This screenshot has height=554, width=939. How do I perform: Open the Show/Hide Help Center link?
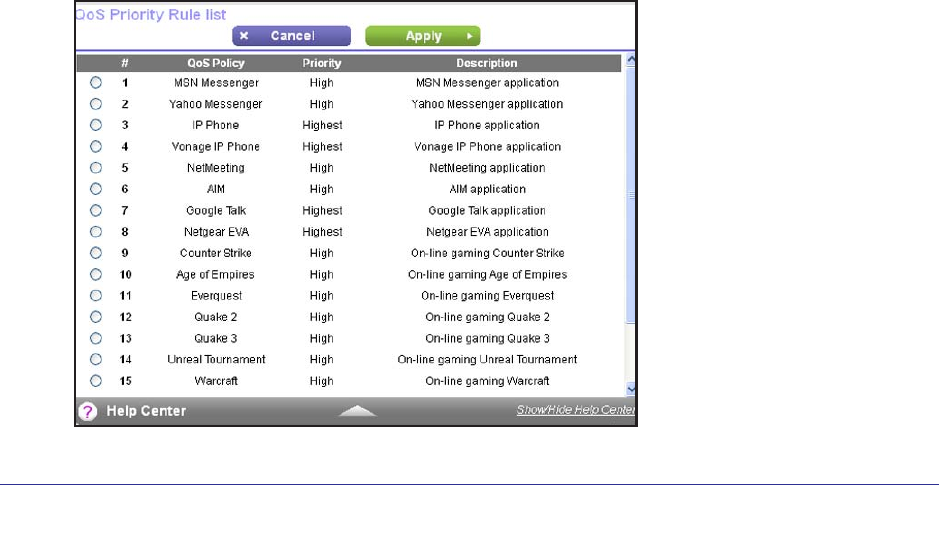[575, 410]
